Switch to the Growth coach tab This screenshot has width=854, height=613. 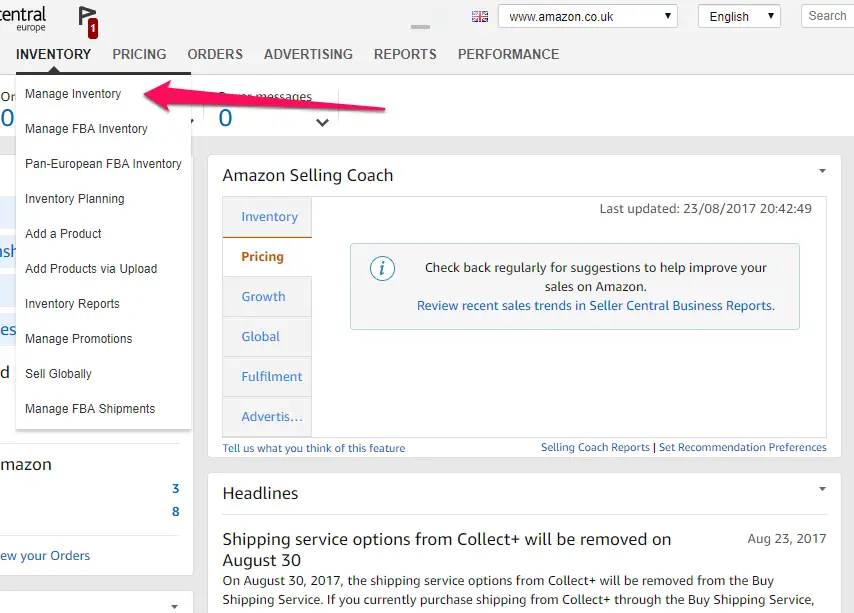(x=267, y=297)
